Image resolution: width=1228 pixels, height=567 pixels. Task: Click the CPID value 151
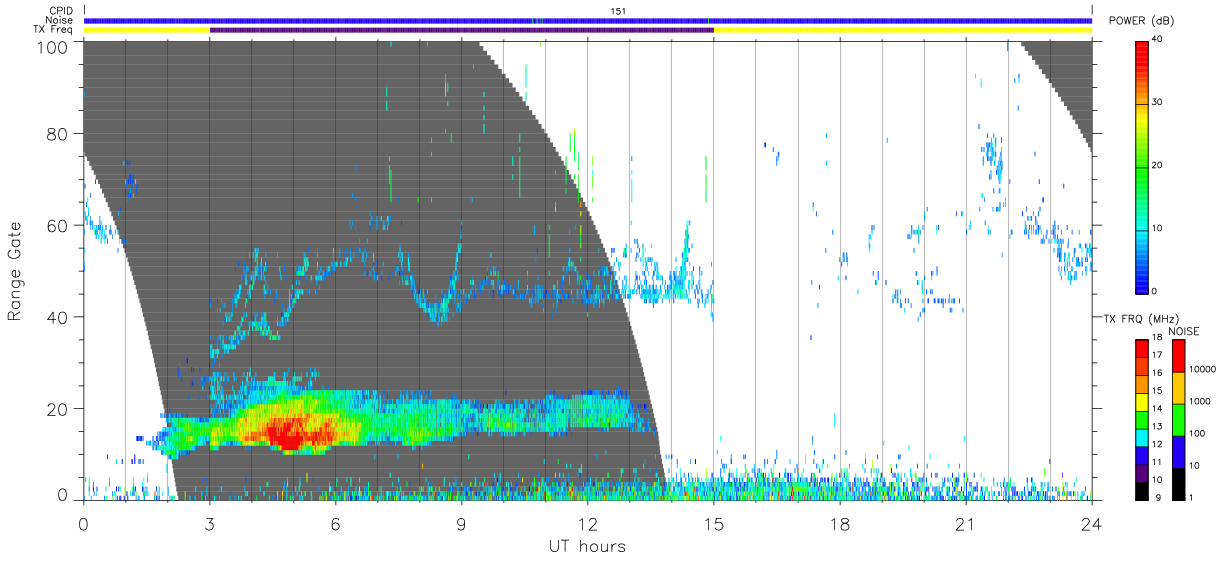click(619, 11)
